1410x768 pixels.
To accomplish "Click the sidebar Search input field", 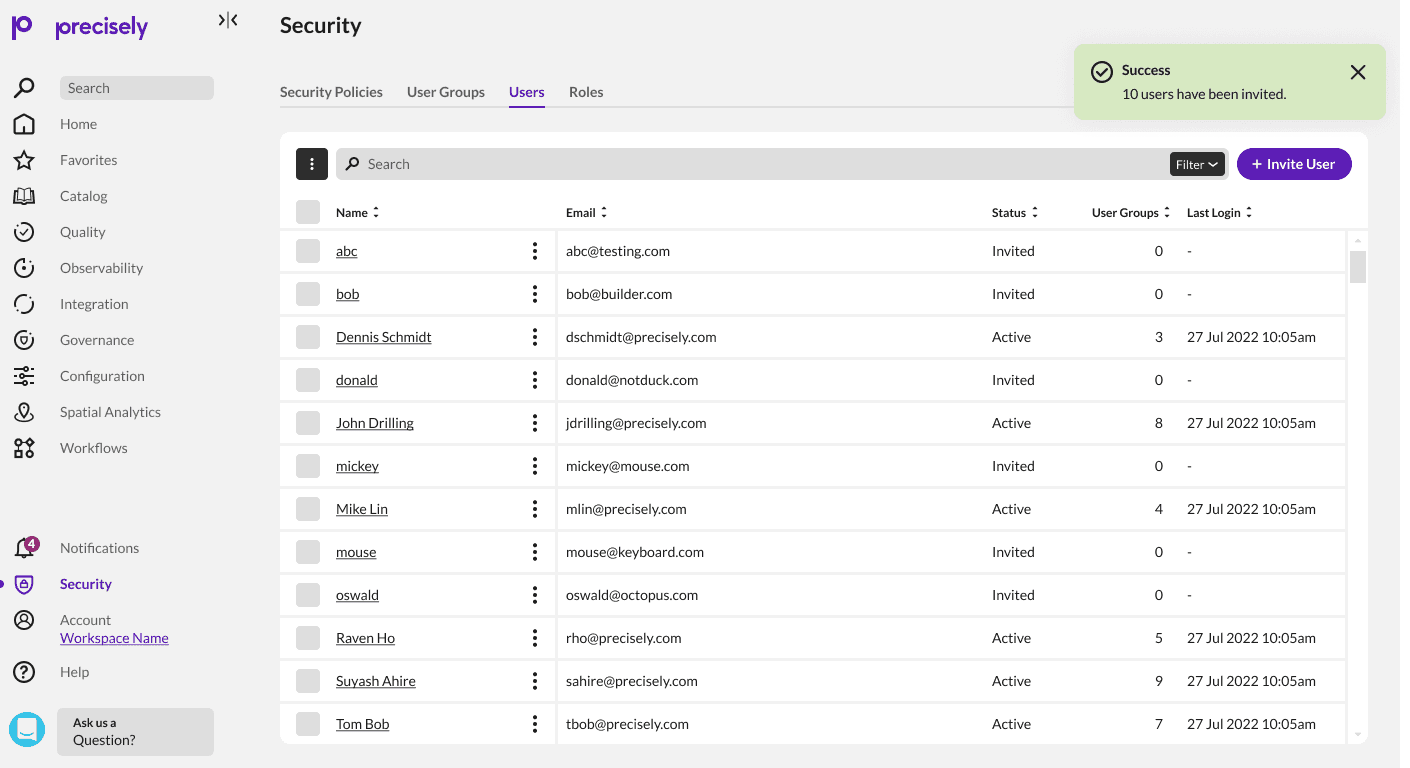I will [137, 88].
